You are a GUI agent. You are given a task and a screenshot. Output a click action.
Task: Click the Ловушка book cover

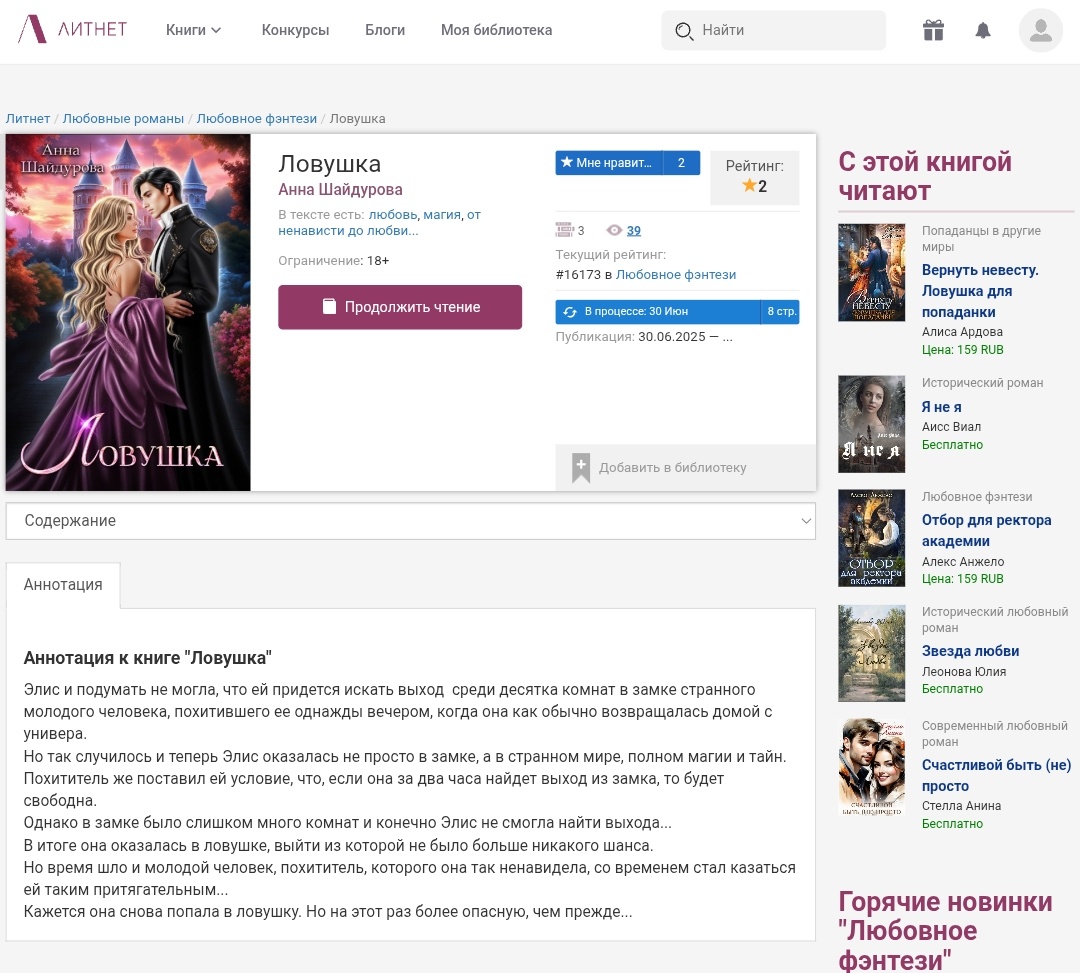click(128, 313)
